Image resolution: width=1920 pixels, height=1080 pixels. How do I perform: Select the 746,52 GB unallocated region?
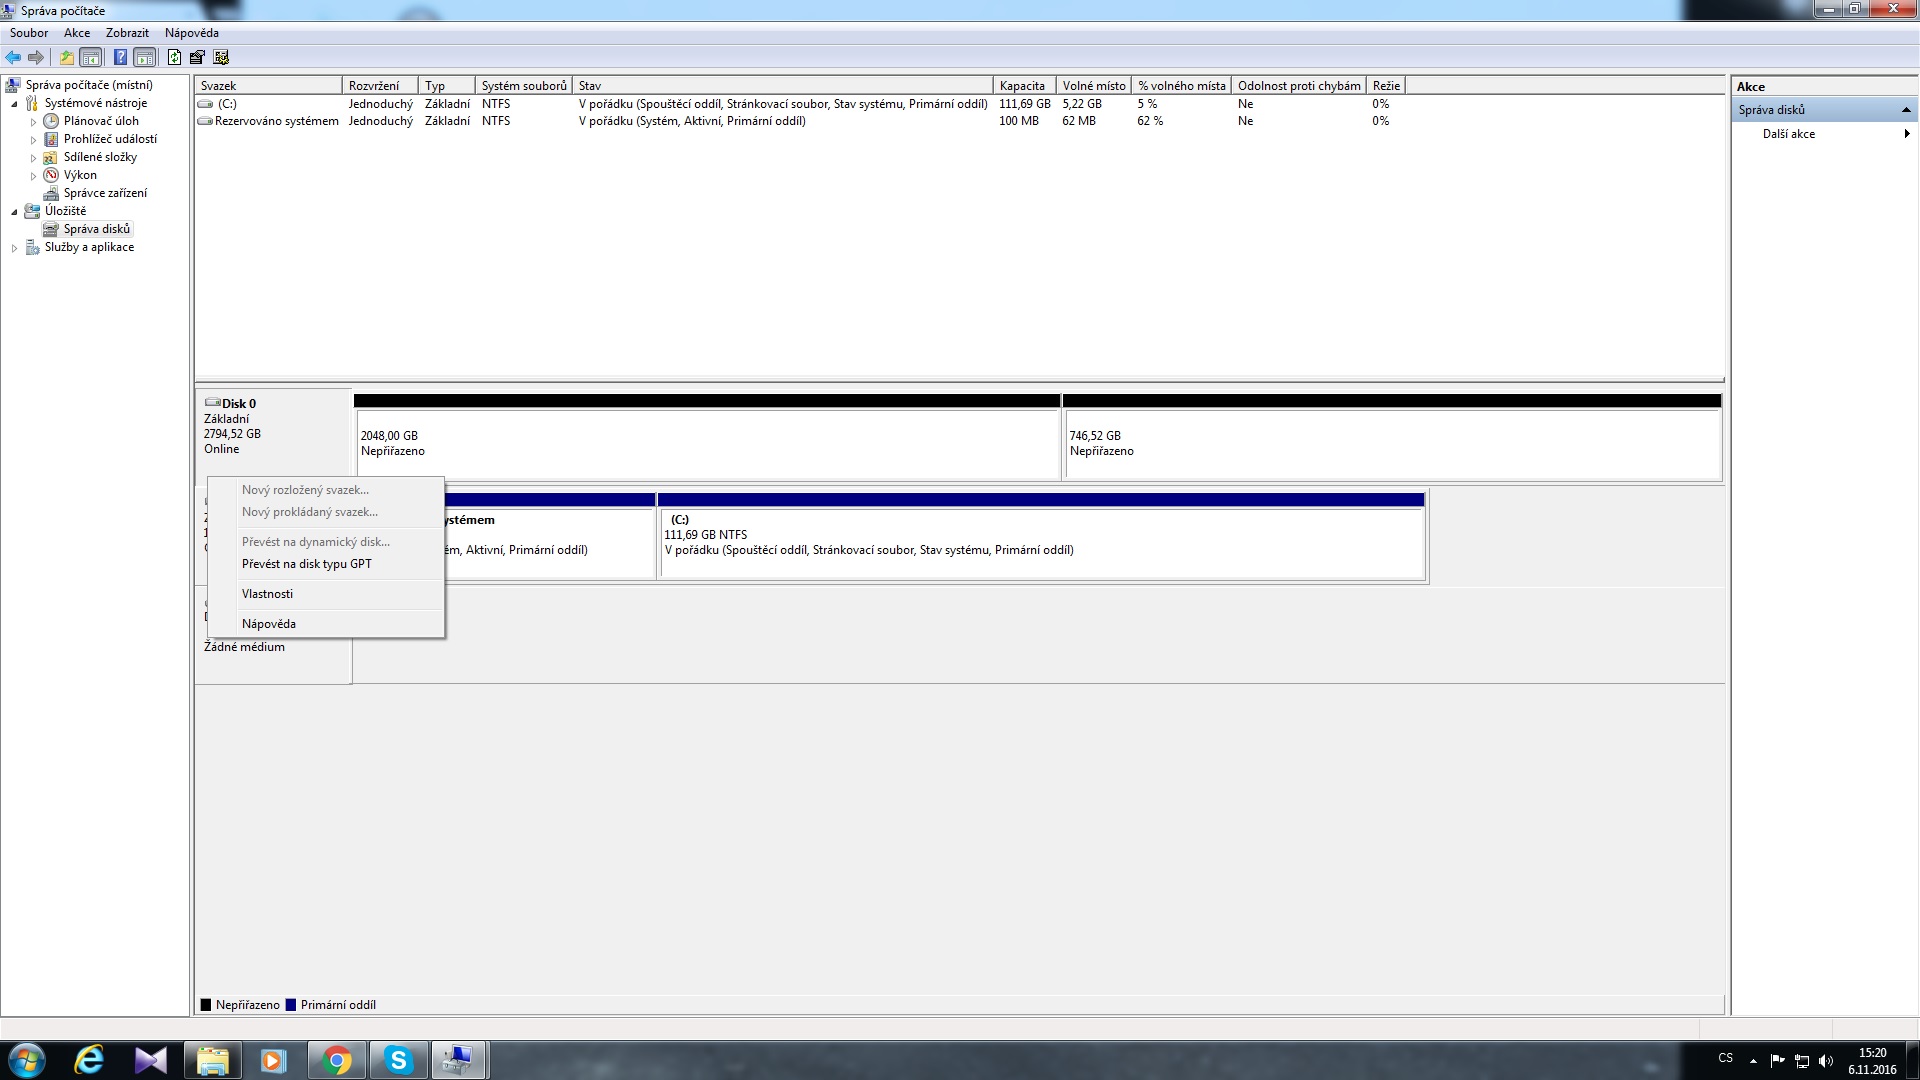click(1390, 443)
